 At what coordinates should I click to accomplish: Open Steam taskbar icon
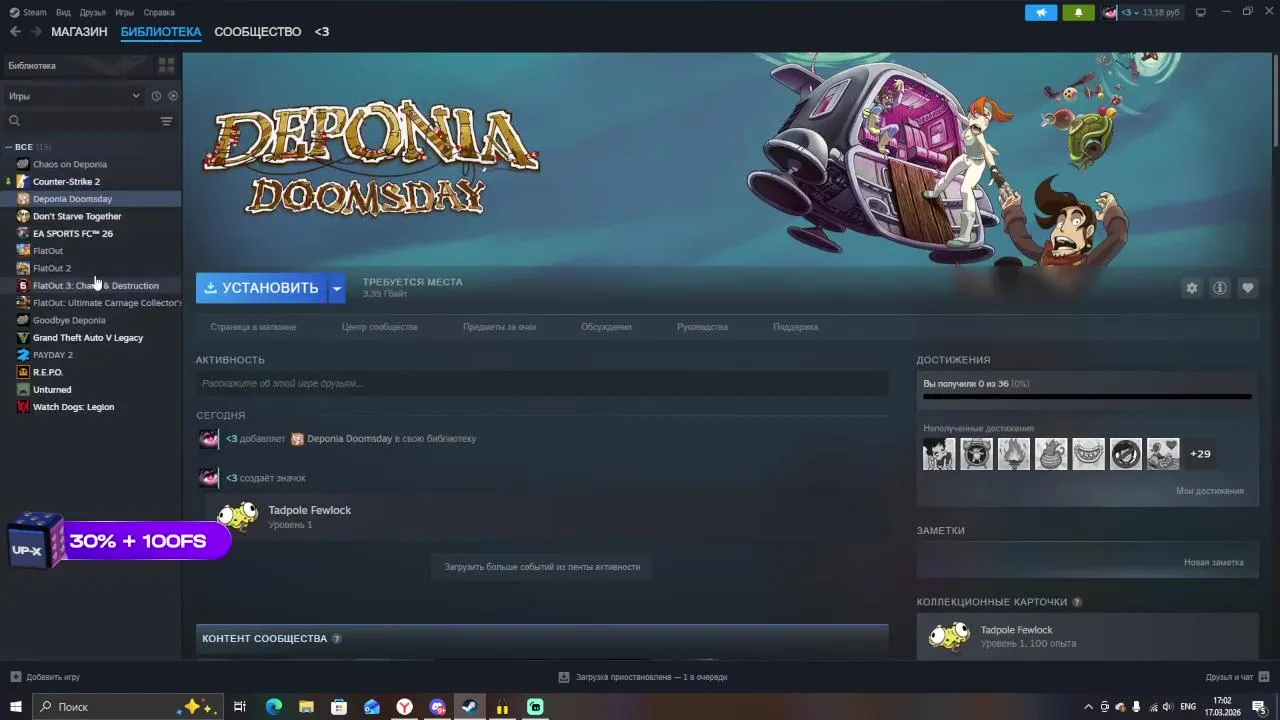[x=469, y=707]
